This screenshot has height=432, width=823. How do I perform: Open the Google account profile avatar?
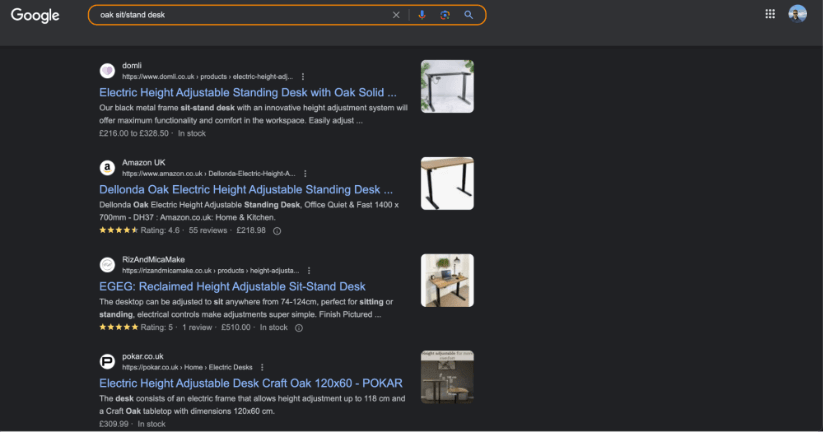coord(797,14)
